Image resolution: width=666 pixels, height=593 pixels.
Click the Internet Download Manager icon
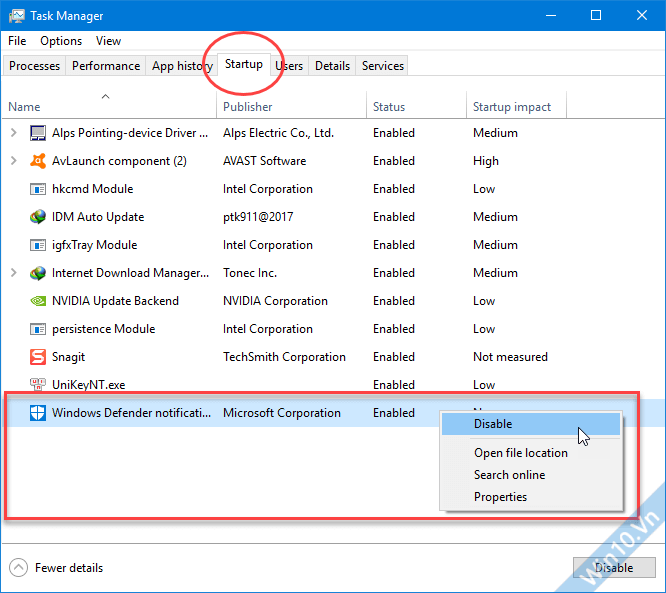point(38,273)
